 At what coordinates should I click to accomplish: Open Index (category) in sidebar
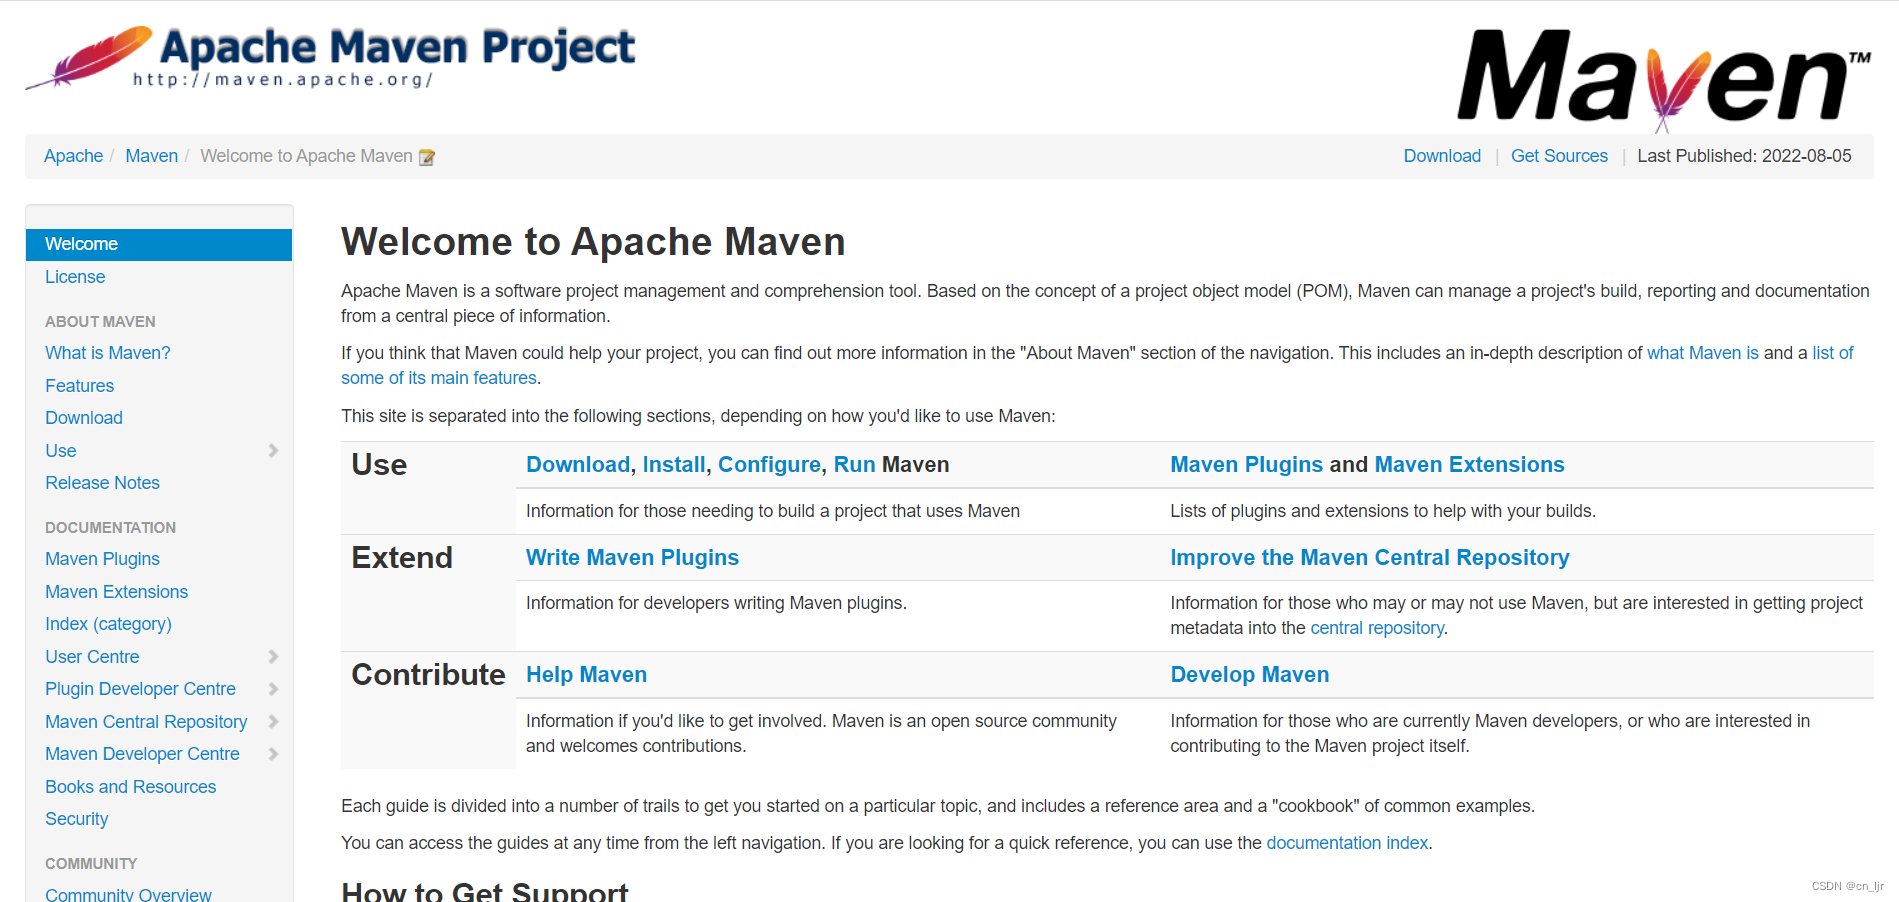(x=108, y=624)
